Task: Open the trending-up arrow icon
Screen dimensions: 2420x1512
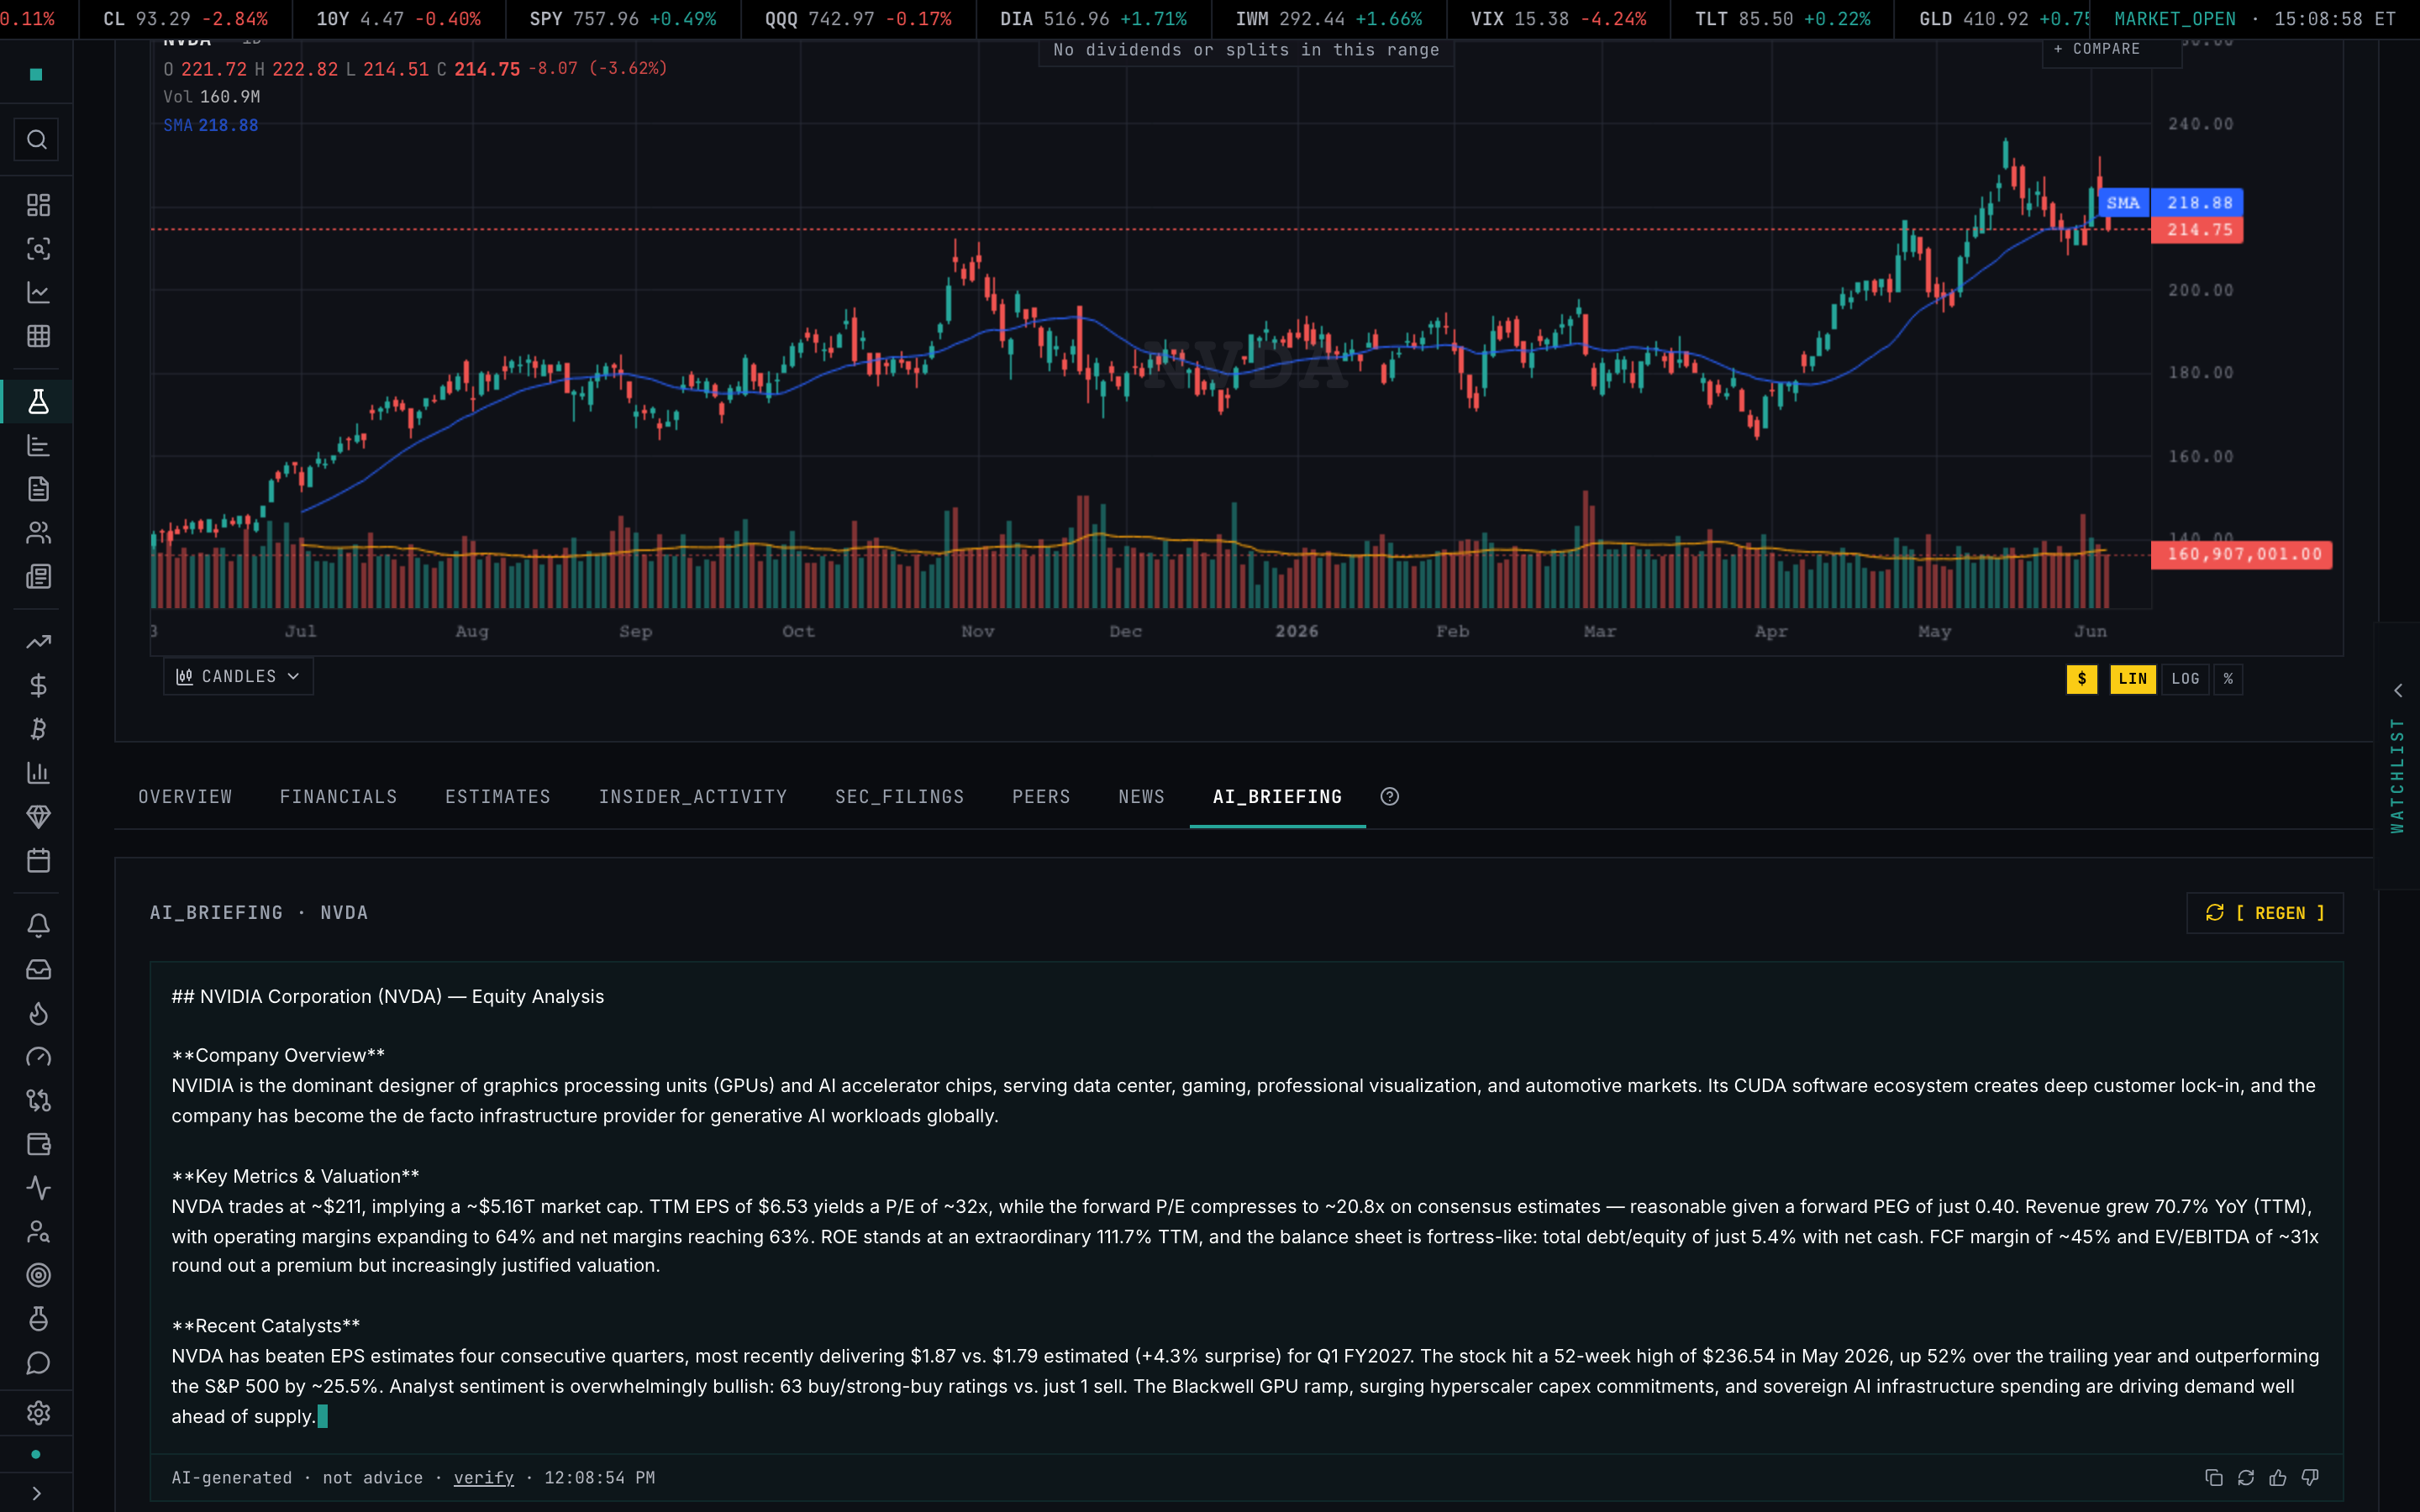Action: (x=38, y=642)
